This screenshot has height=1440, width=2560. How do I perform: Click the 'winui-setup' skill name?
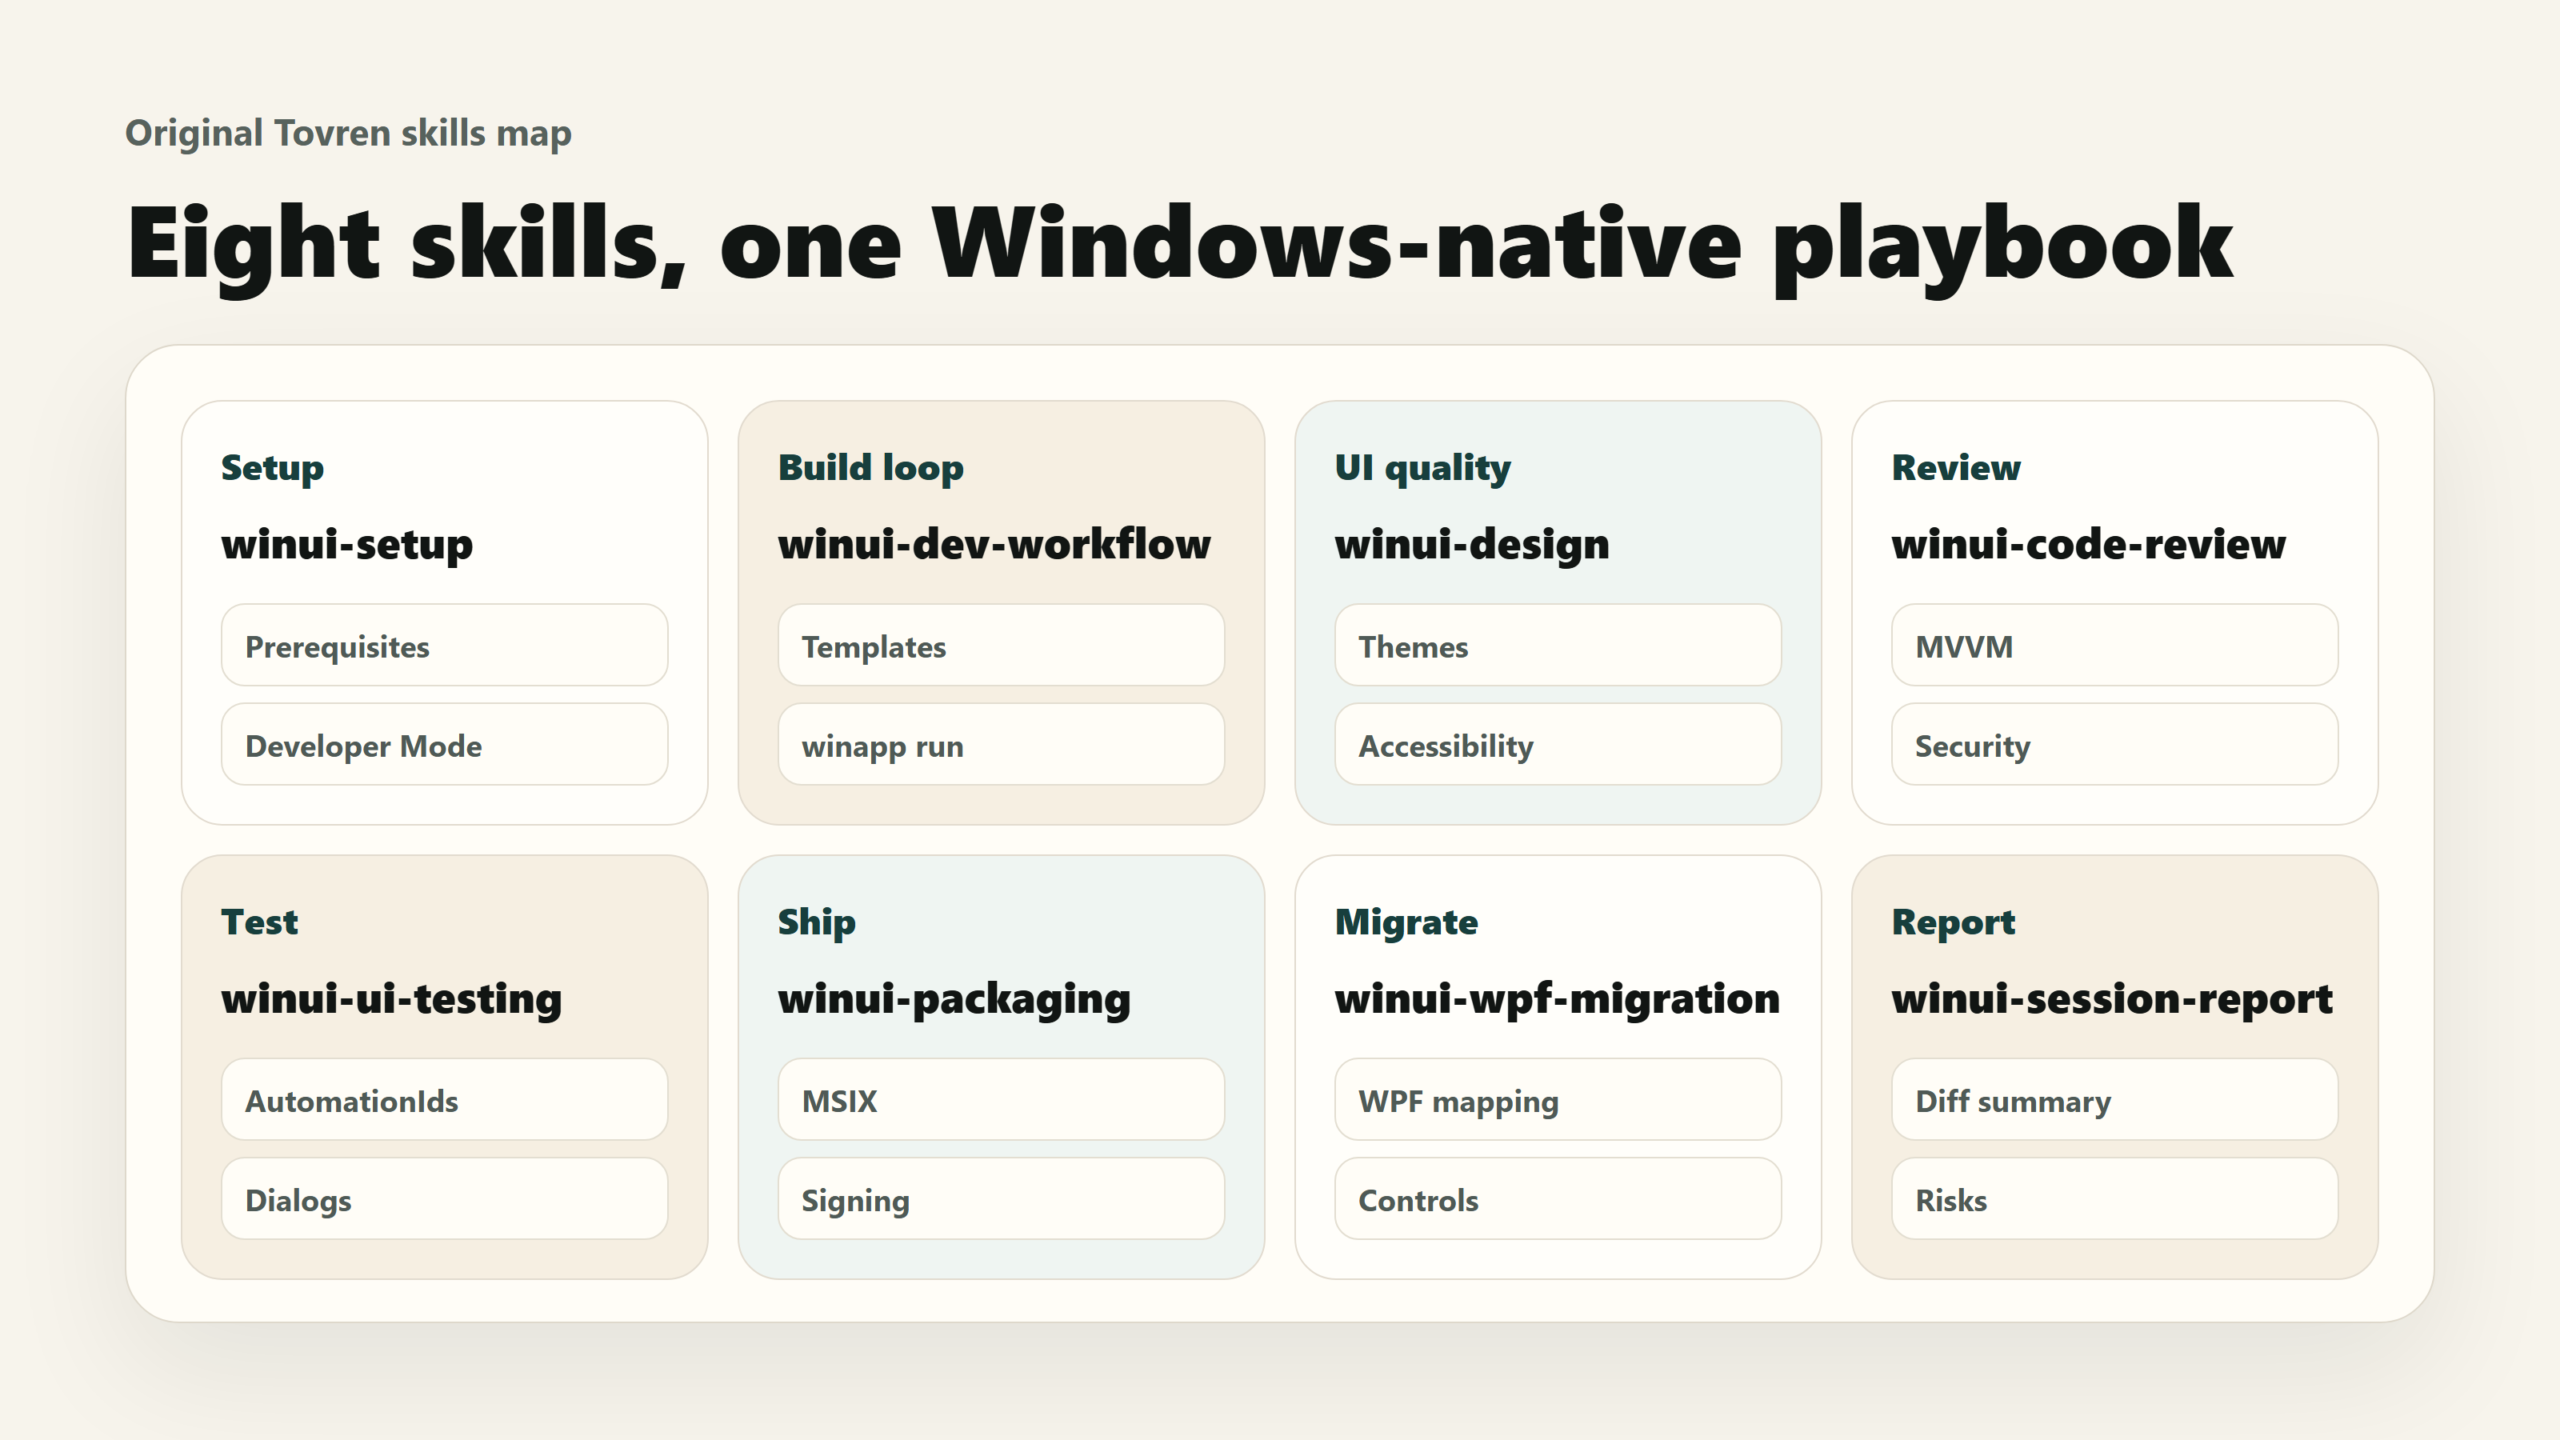[x=347, y=545]
